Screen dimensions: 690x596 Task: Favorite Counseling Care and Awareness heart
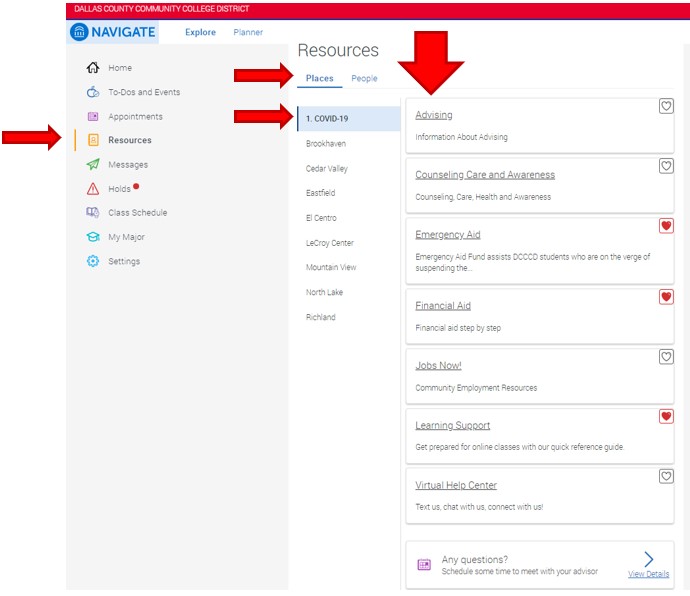(666, 166)
